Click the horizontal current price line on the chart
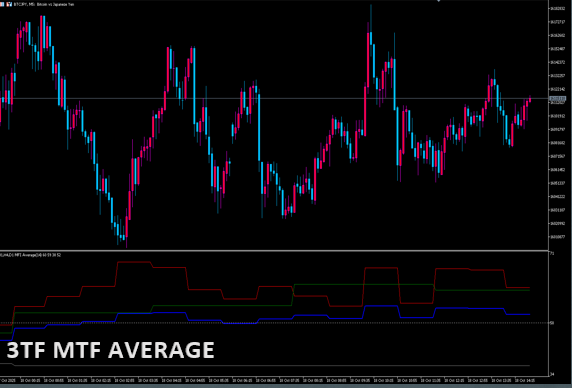Image resolution: width=572 pixels, height=388 pixels. point(274,98)
